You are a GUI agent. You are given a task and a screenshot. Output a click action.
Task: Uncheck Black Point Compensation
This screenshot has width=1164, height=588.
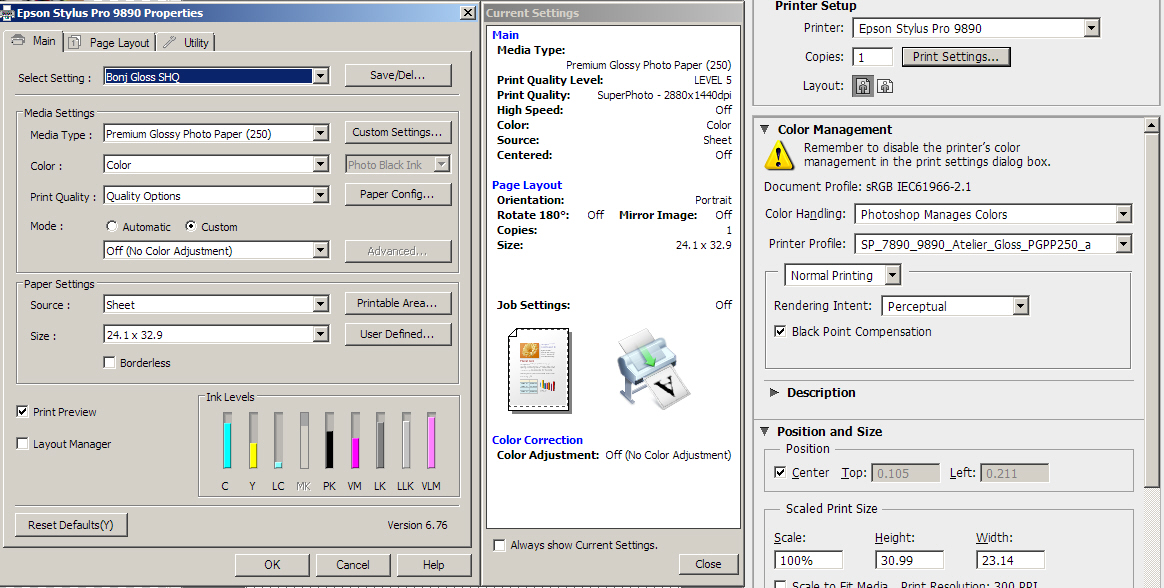click(x=781, y=332)
